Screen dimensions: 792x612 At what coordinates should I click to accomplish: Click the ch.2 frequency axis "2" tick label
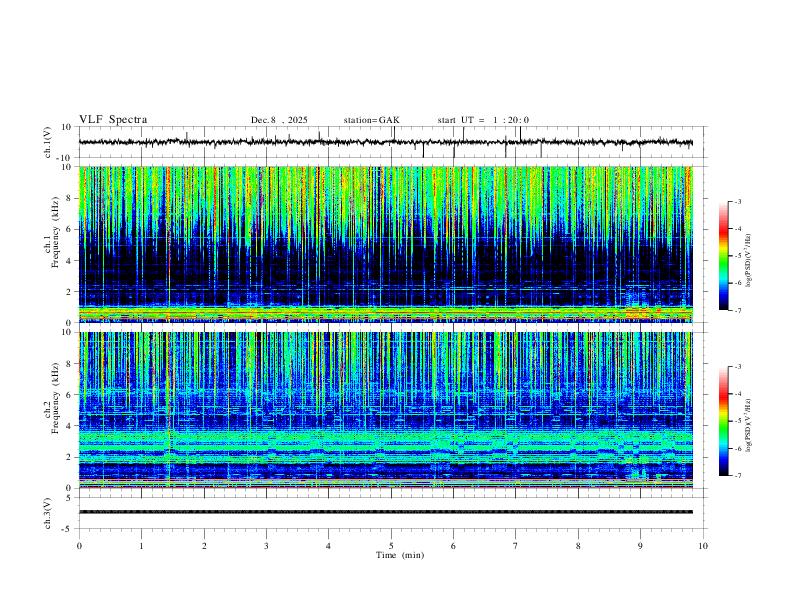tap(70, 457)
